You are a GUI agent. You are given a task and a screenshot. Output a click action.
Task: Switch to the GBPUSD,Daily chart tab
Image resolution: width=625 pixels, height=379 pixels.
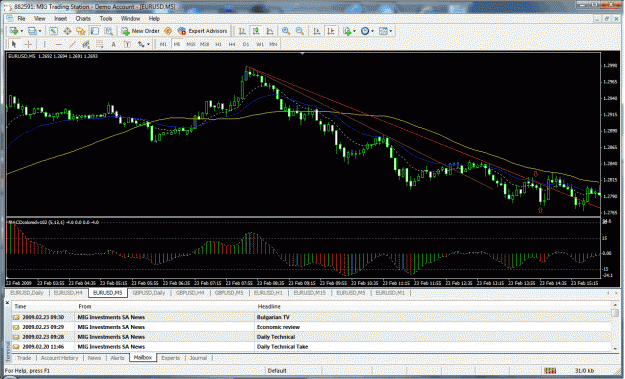pyautogui.click(x=149, y=293)
